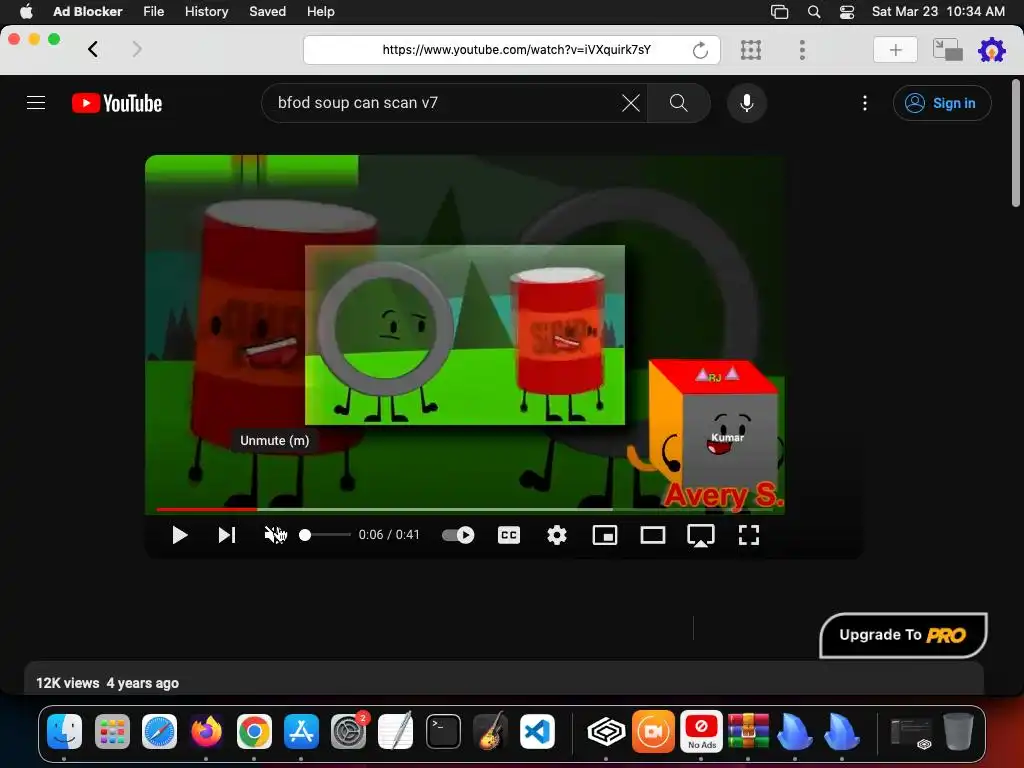Open Ad Blocker gear settings icon
Screen dimensions: 1024x768
coord(991,50)
